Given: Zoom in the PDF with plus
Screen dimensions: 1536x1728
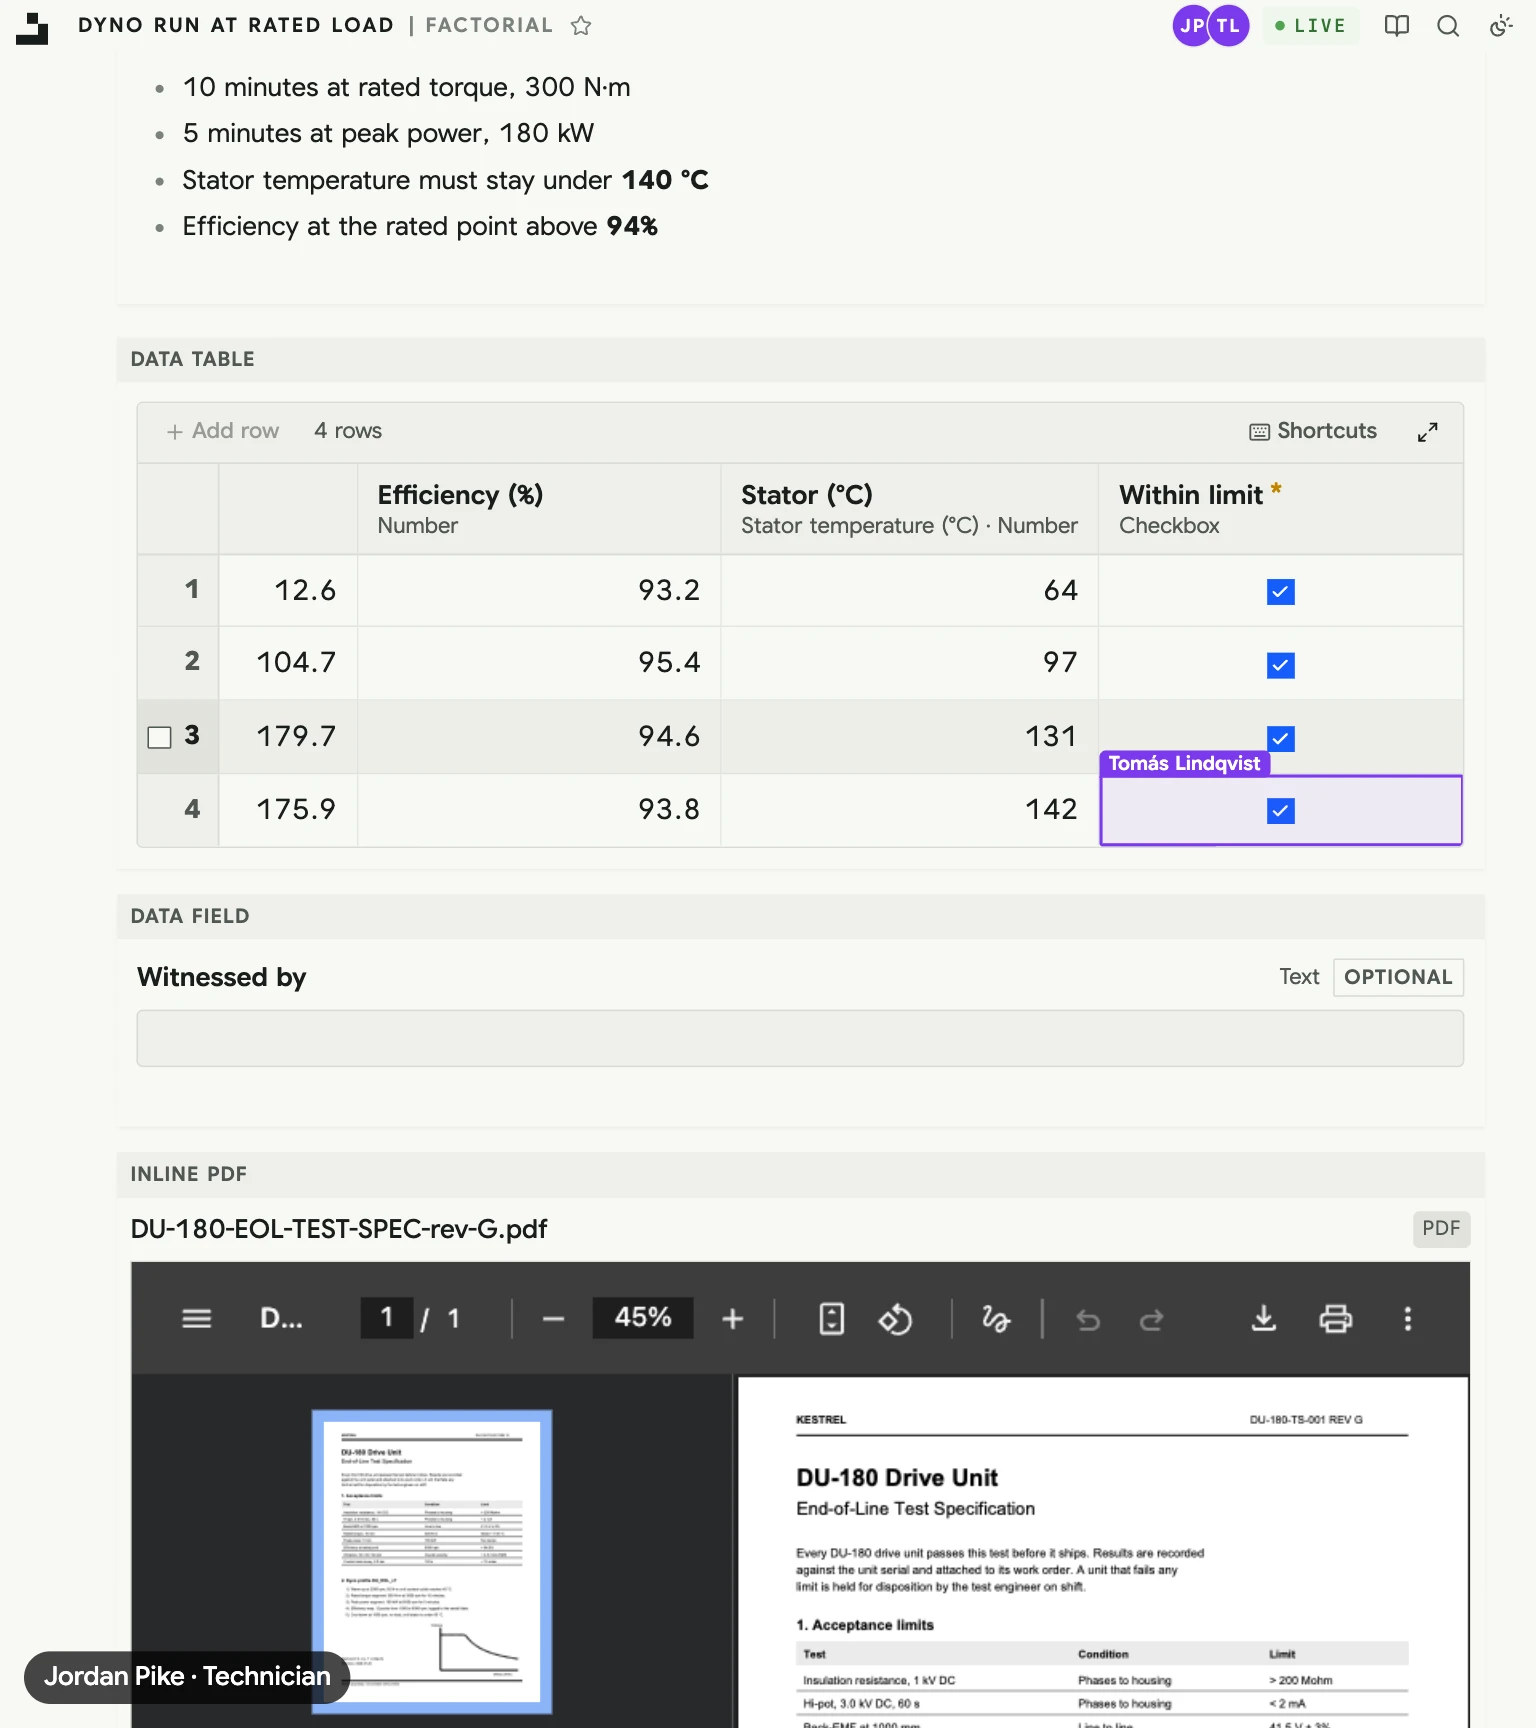Looking at the screenshot, I should [733, 1319].
